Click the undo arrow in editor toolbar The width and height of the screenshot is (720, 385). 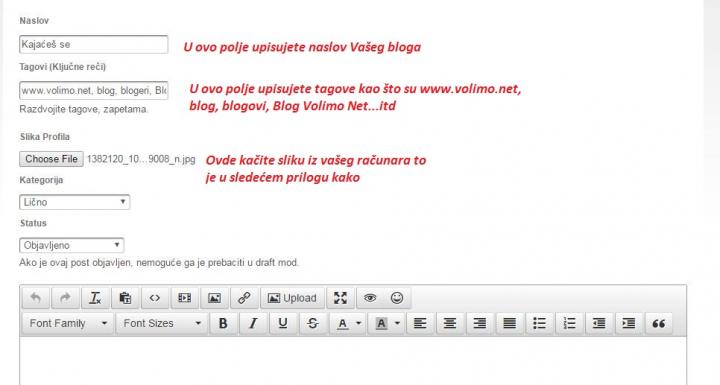pos(36,298)
